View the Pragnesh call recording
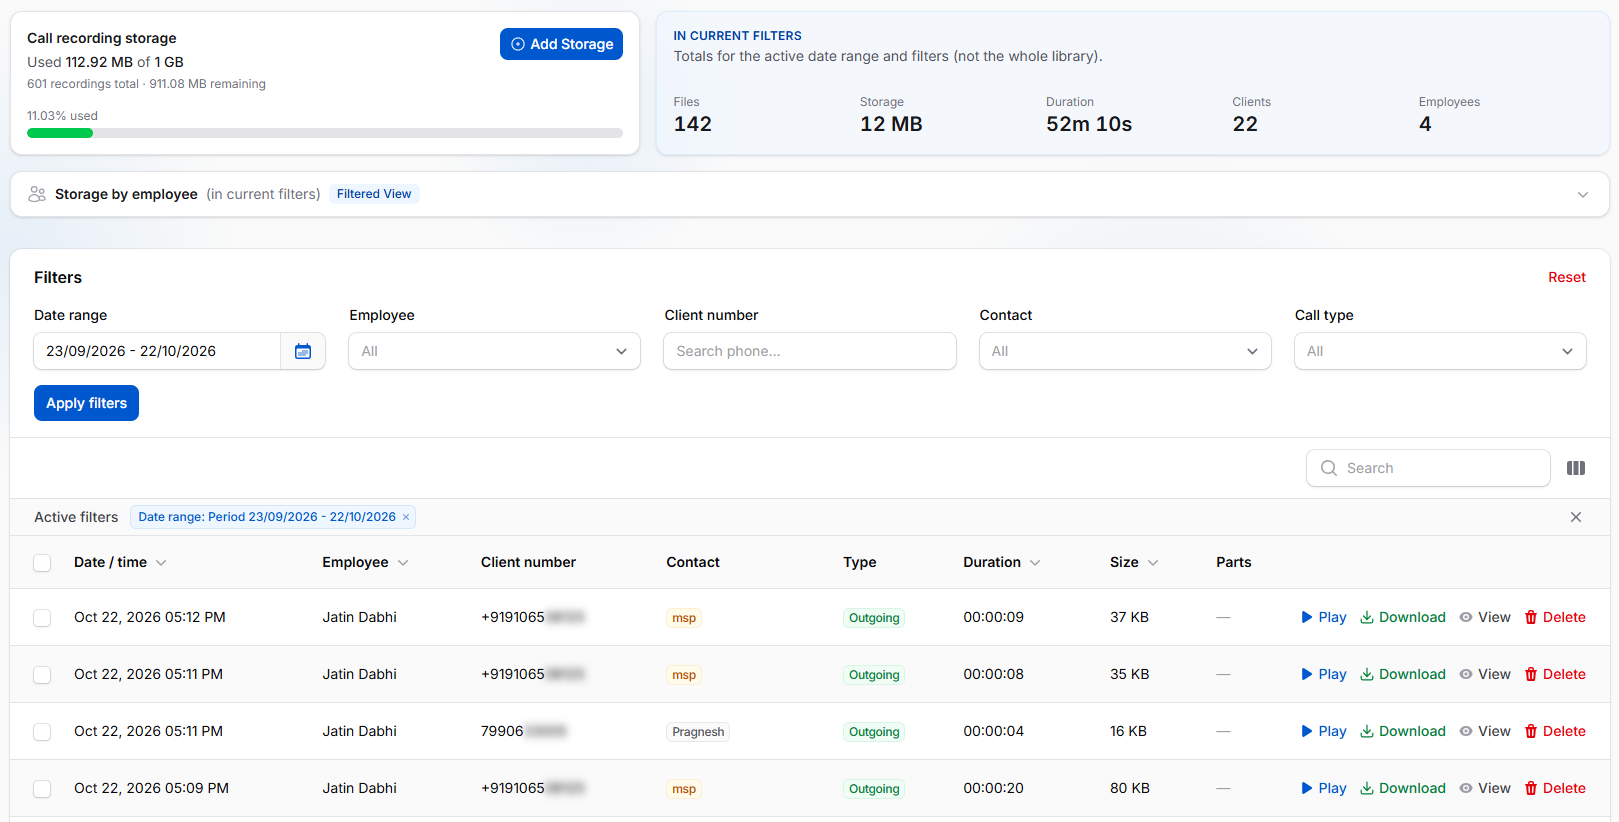The image size is (1619, 822). point(1485,731)
